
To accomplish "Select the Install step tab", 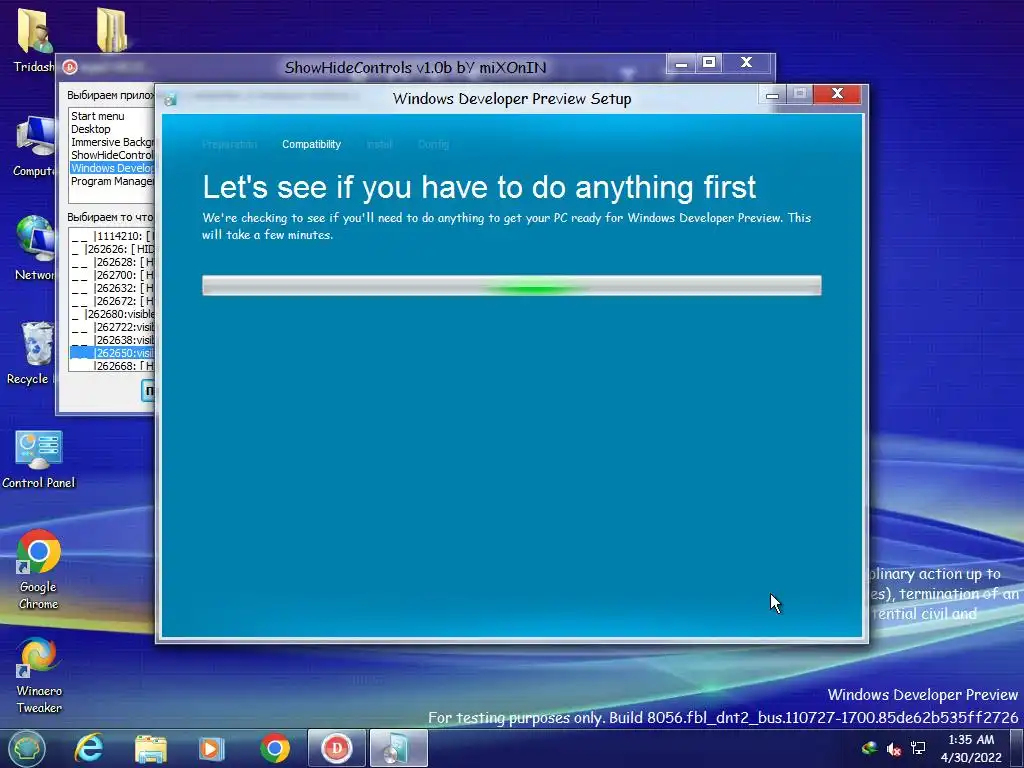I will pos(379,144).
